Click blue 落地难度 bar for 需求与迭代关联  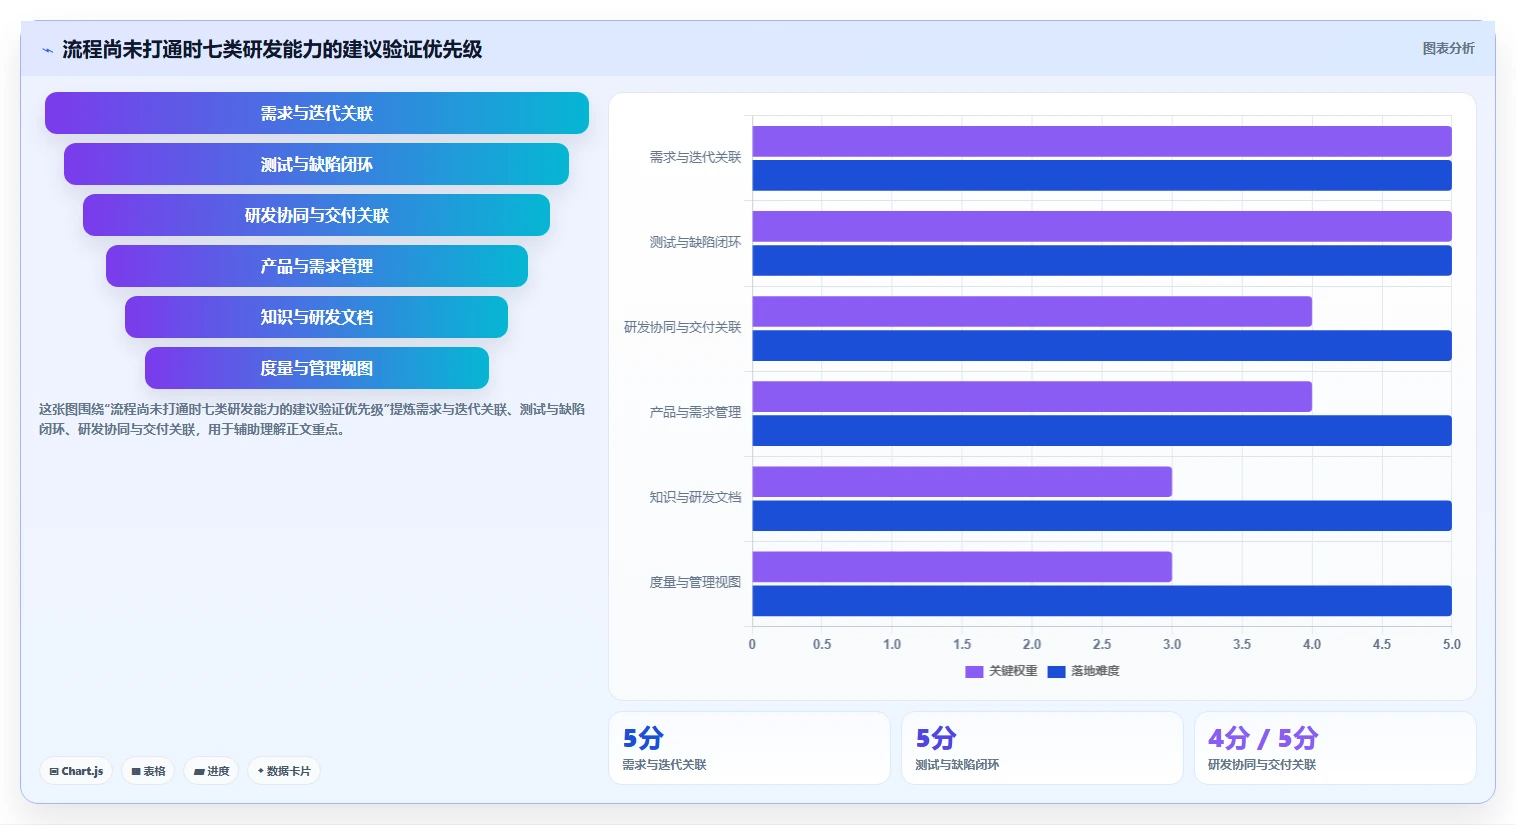(x=1102, y=175)
